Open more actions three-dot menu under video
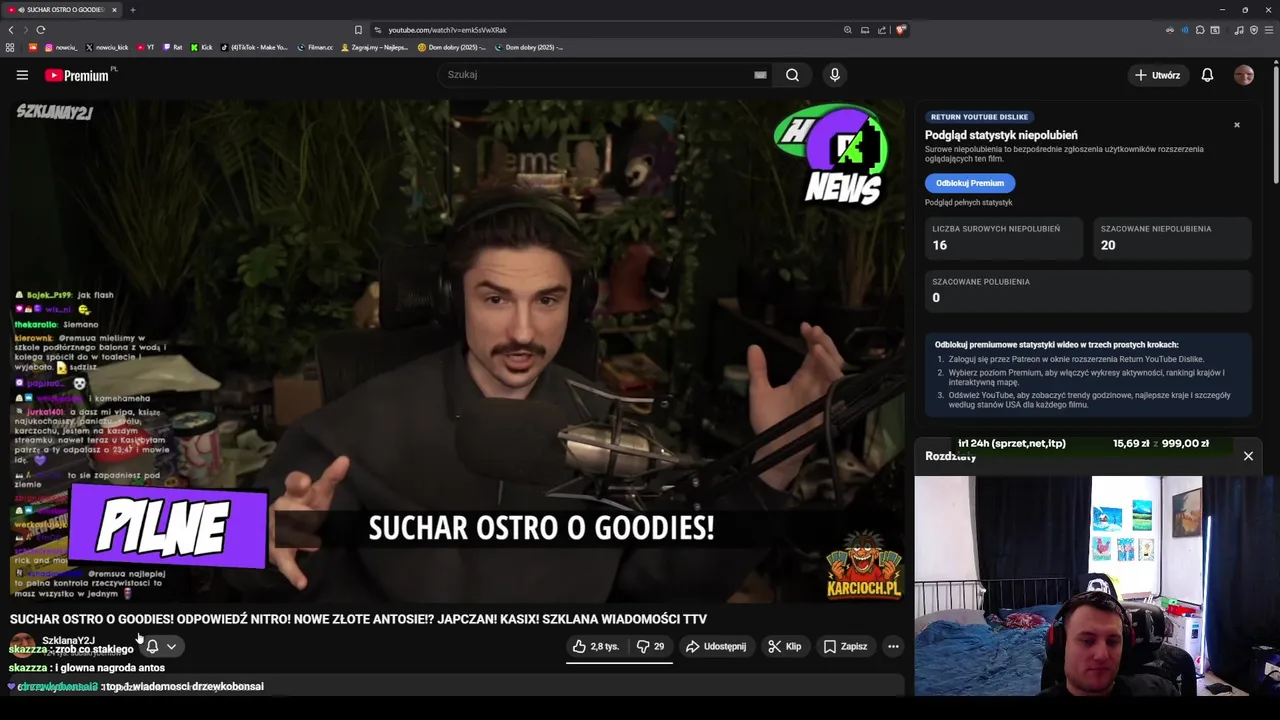Screen dimensions: 1280x720 coord(893,647)
